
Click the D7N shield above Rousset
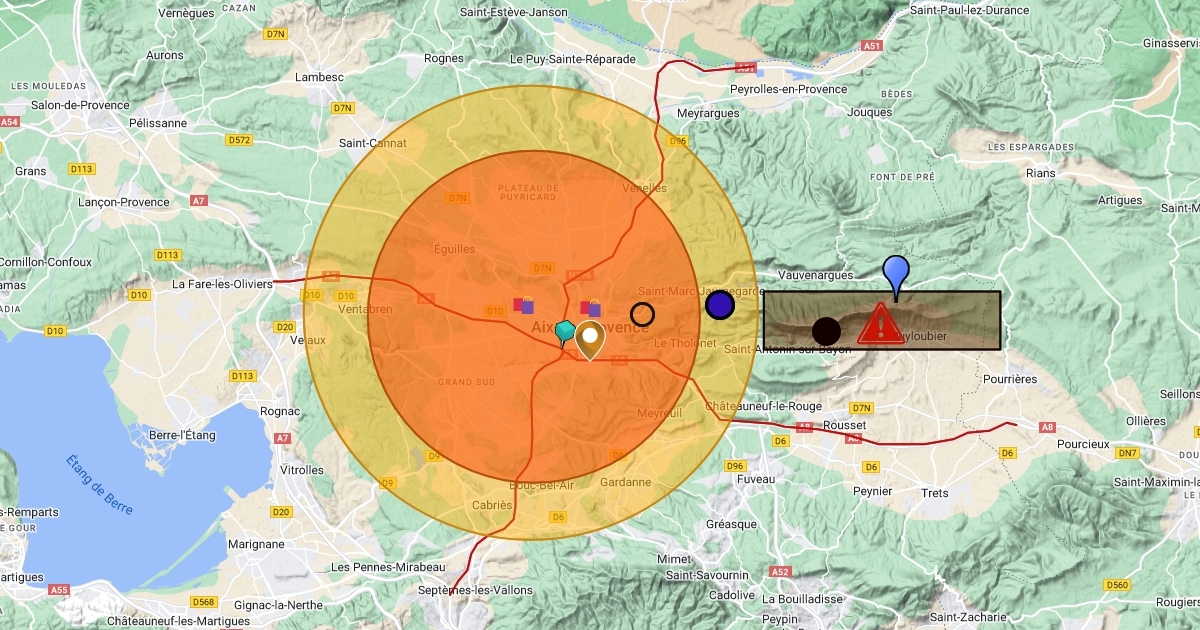coord(861,408)
